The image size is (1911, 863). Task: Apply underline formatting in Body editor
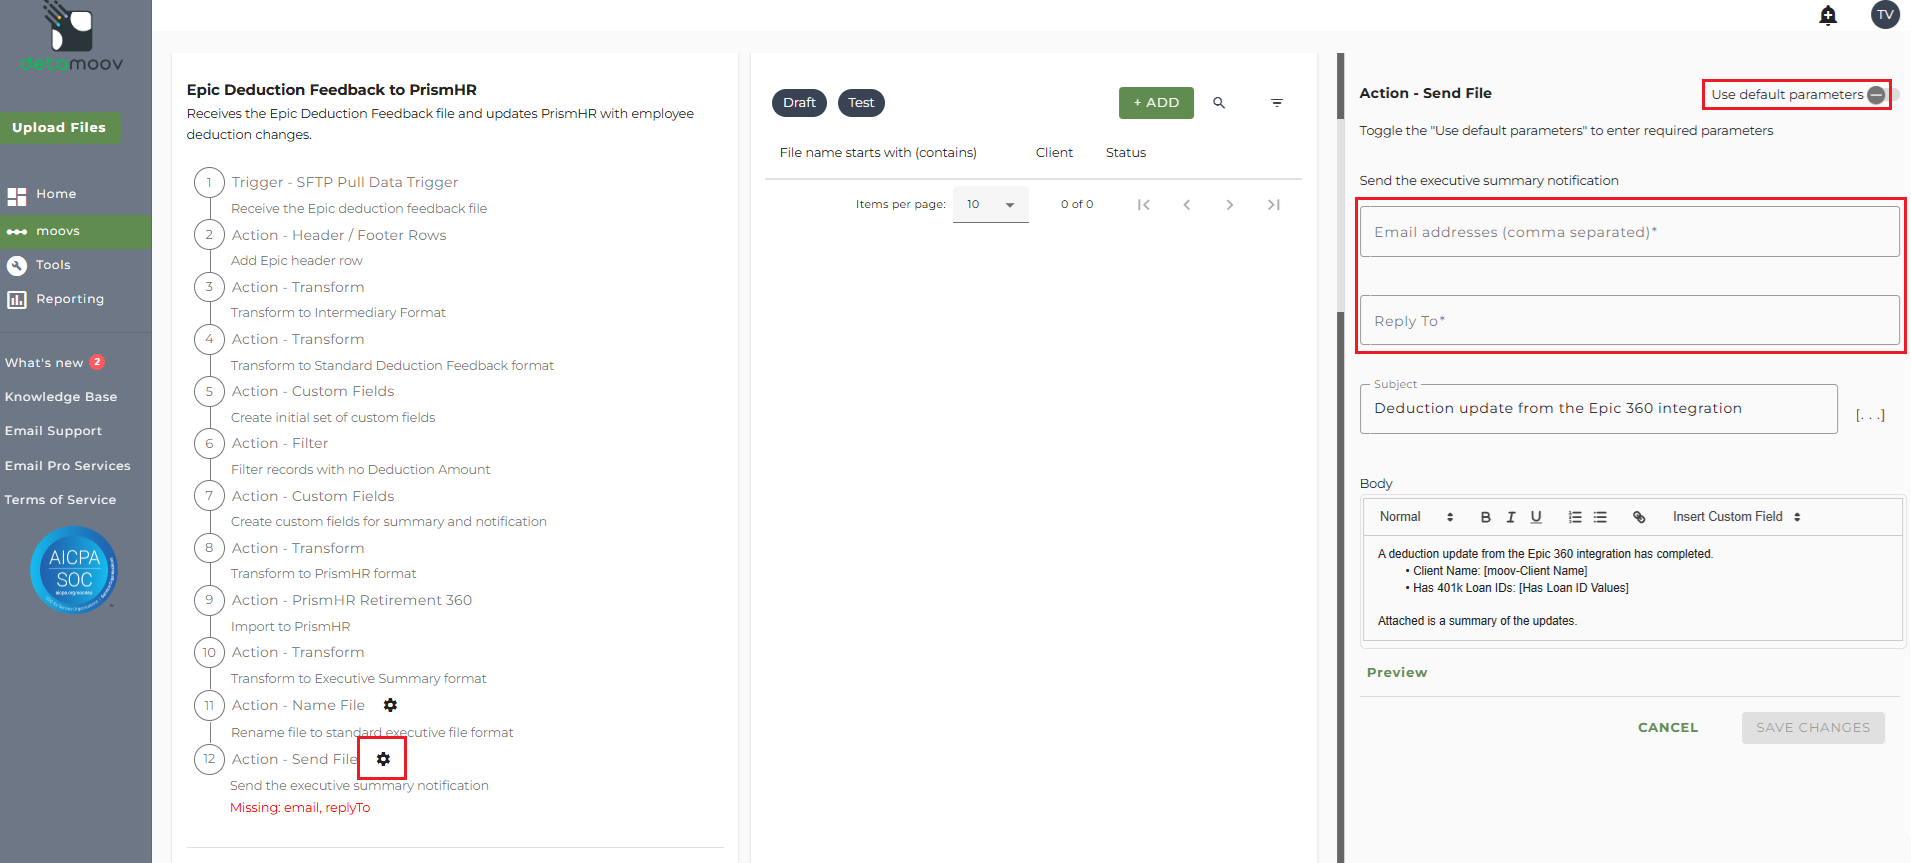(1536, 517)
